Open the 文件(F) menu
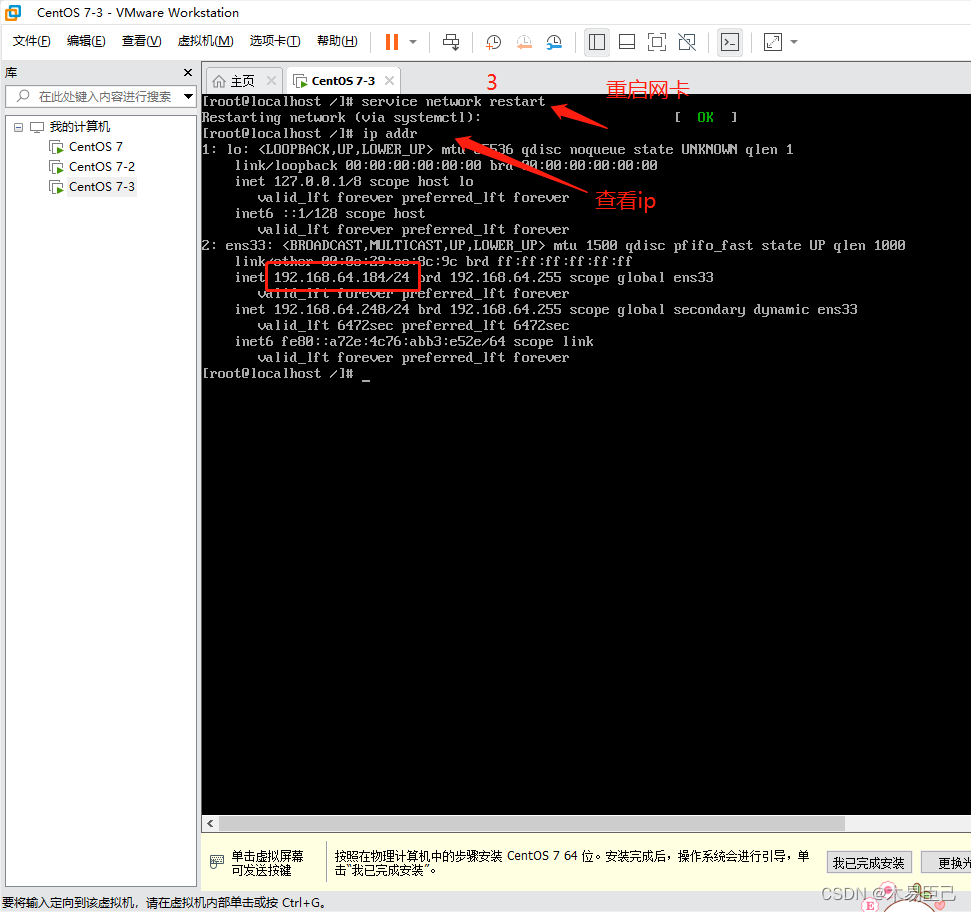971x912 pixels. 31,41
